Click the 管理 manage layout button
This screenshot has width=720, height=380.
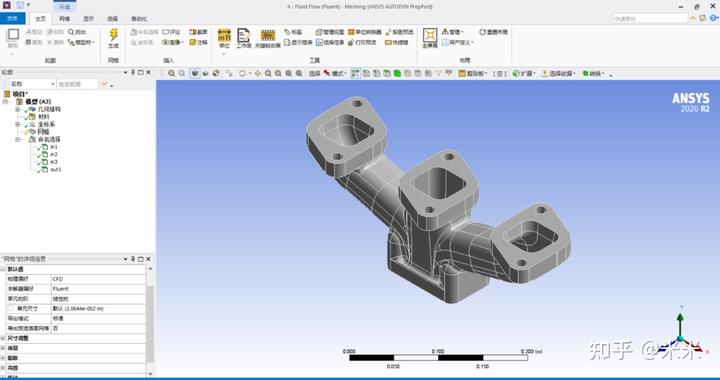(453, 32)
